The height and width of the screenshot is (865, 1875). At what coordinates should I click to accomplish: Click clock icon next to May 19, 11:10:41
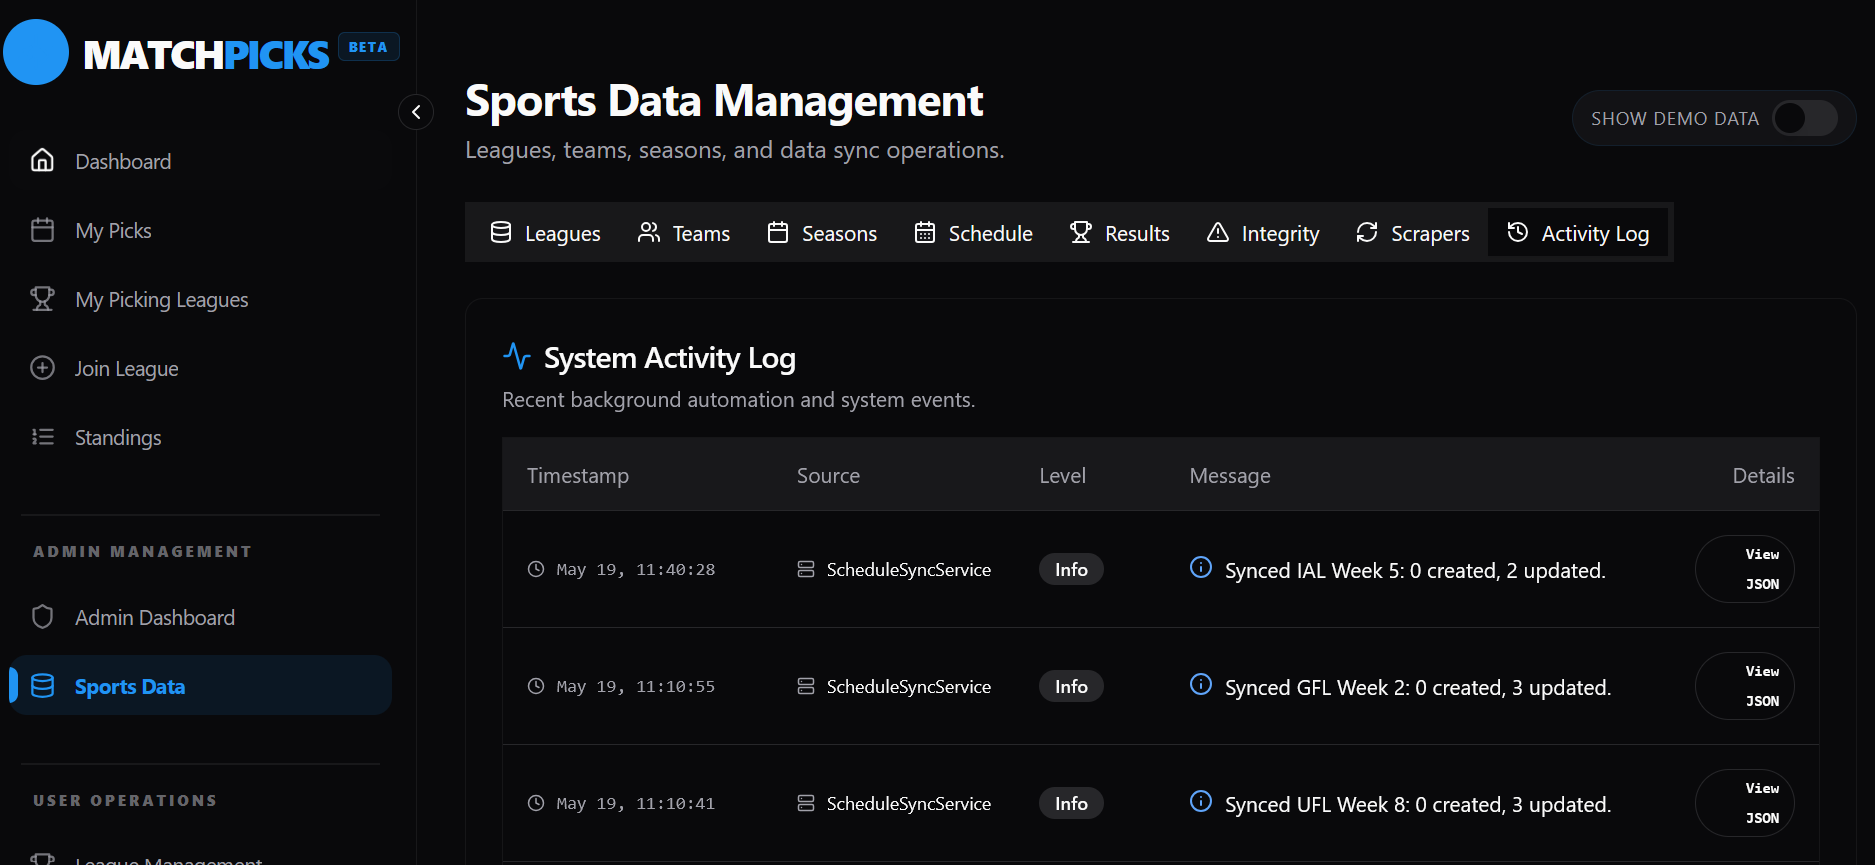[536, 803]
